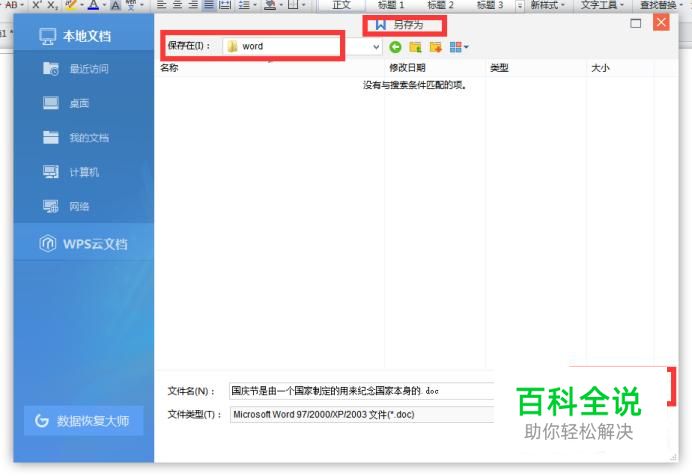Open the 本地文档 section

click(x=75, y=36)
